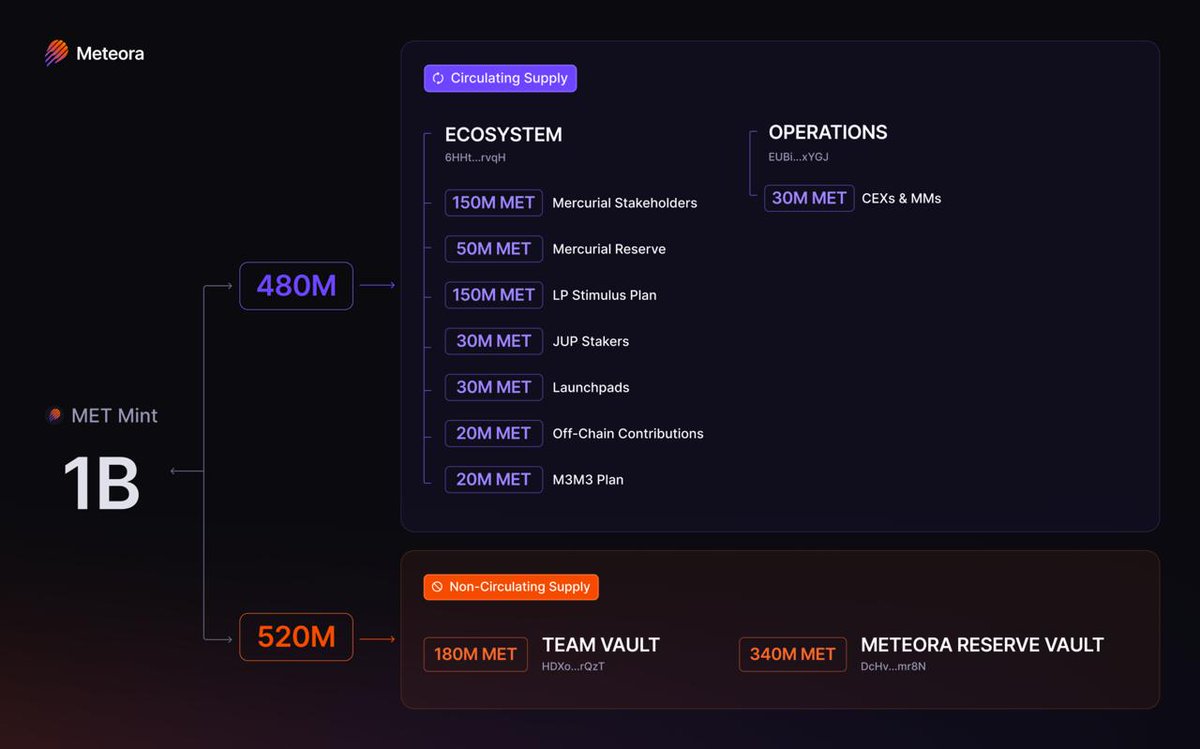The width and height of the screenshot is (1200, 749).
Task: Click the small MET Mint token icon
Action: 55,415
